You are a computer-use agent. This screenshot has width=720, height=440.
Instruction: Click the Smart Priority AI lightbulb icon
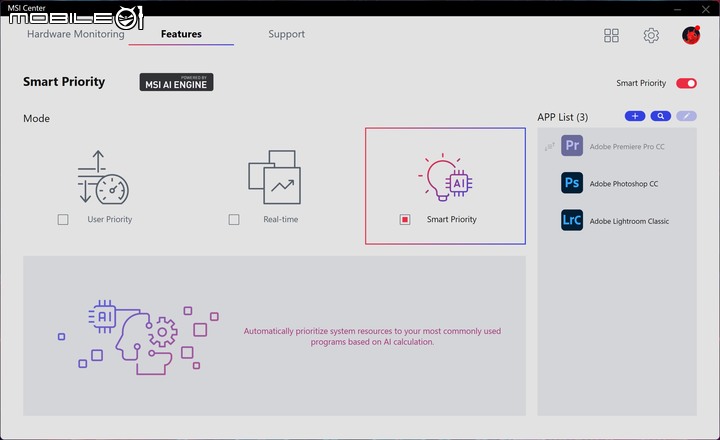click(x=445, y=177)
